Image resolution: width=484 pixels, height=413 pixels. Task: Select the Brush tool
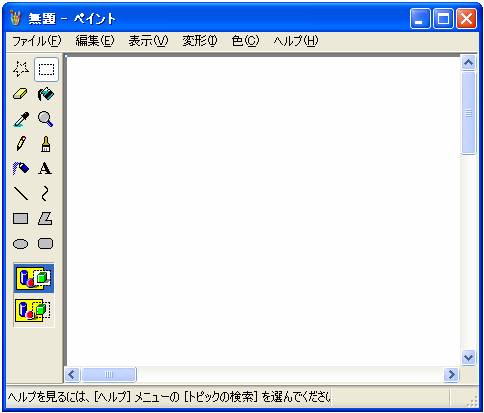point(46,144)
